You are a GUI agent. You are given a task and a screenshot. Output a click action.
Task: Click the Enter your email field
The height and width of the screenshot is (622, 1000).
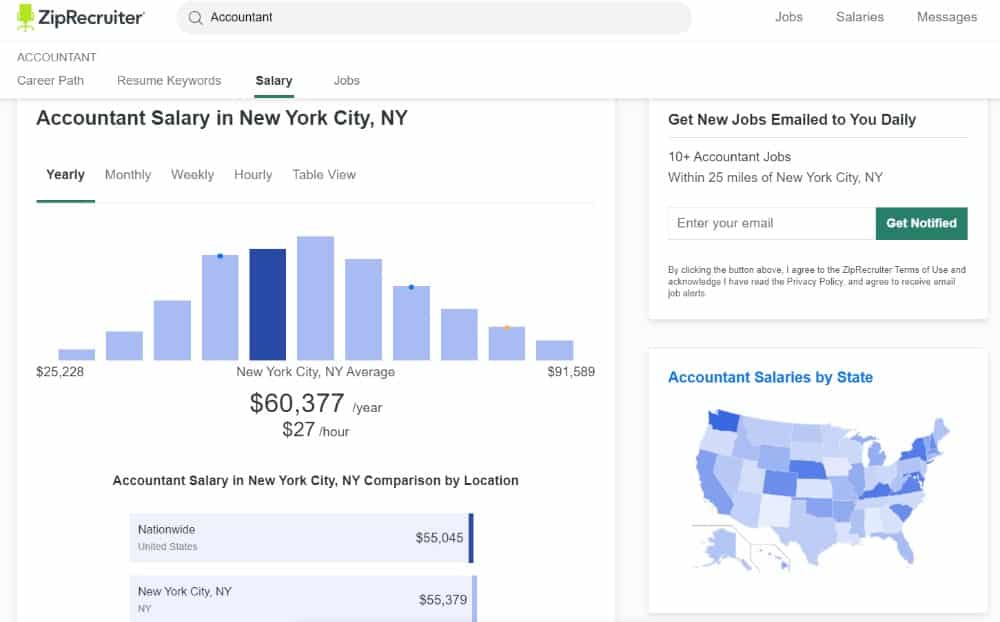[772, 223]
